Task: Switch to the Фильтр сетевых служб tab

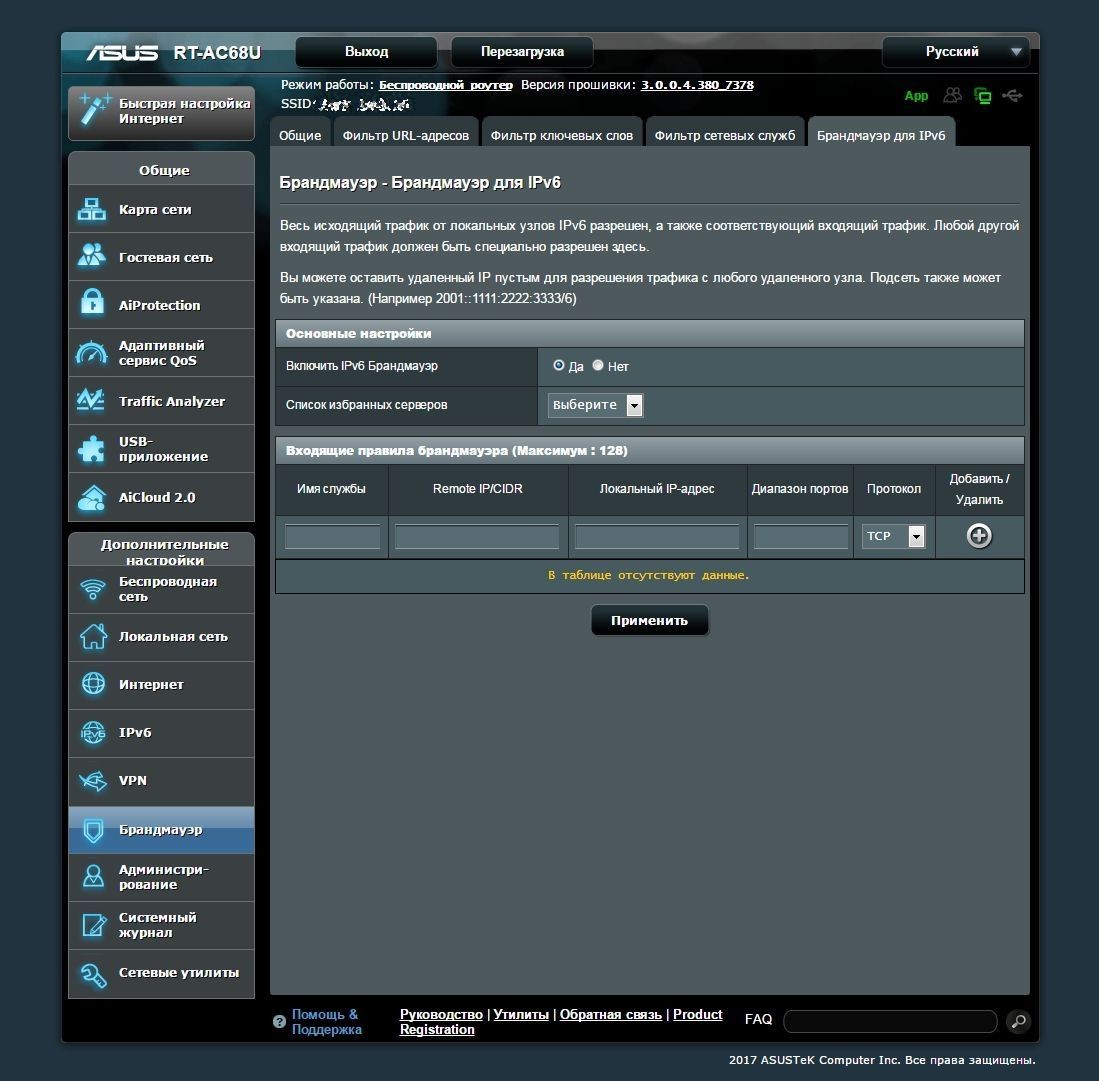Action: [x=724, y=135]
